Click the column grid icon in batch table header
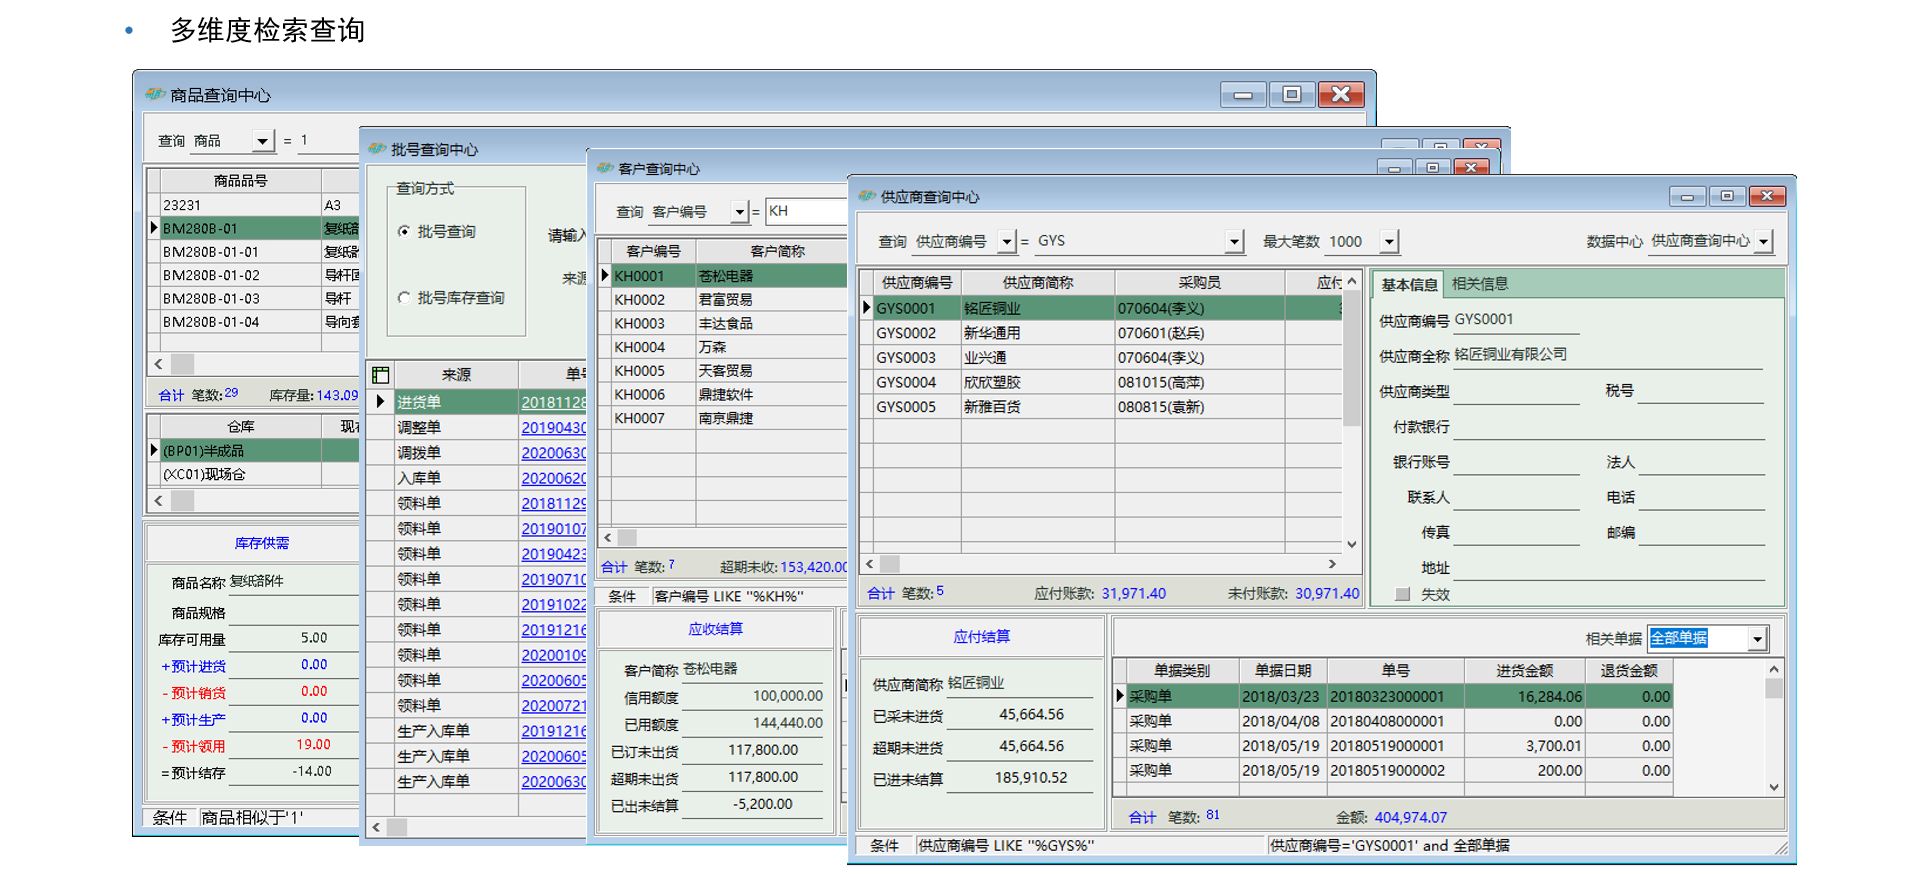 click(380, 375)
